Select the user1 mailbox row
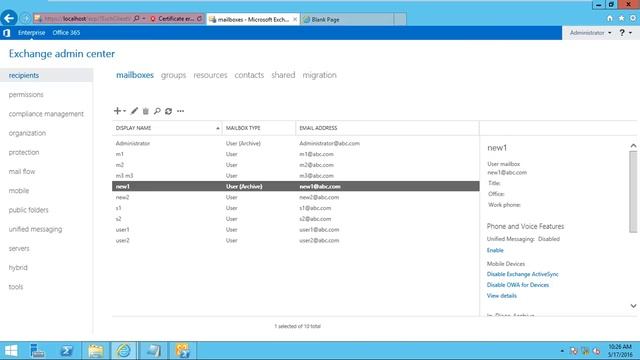Viewport: 640px width, 360px height. 296,230
